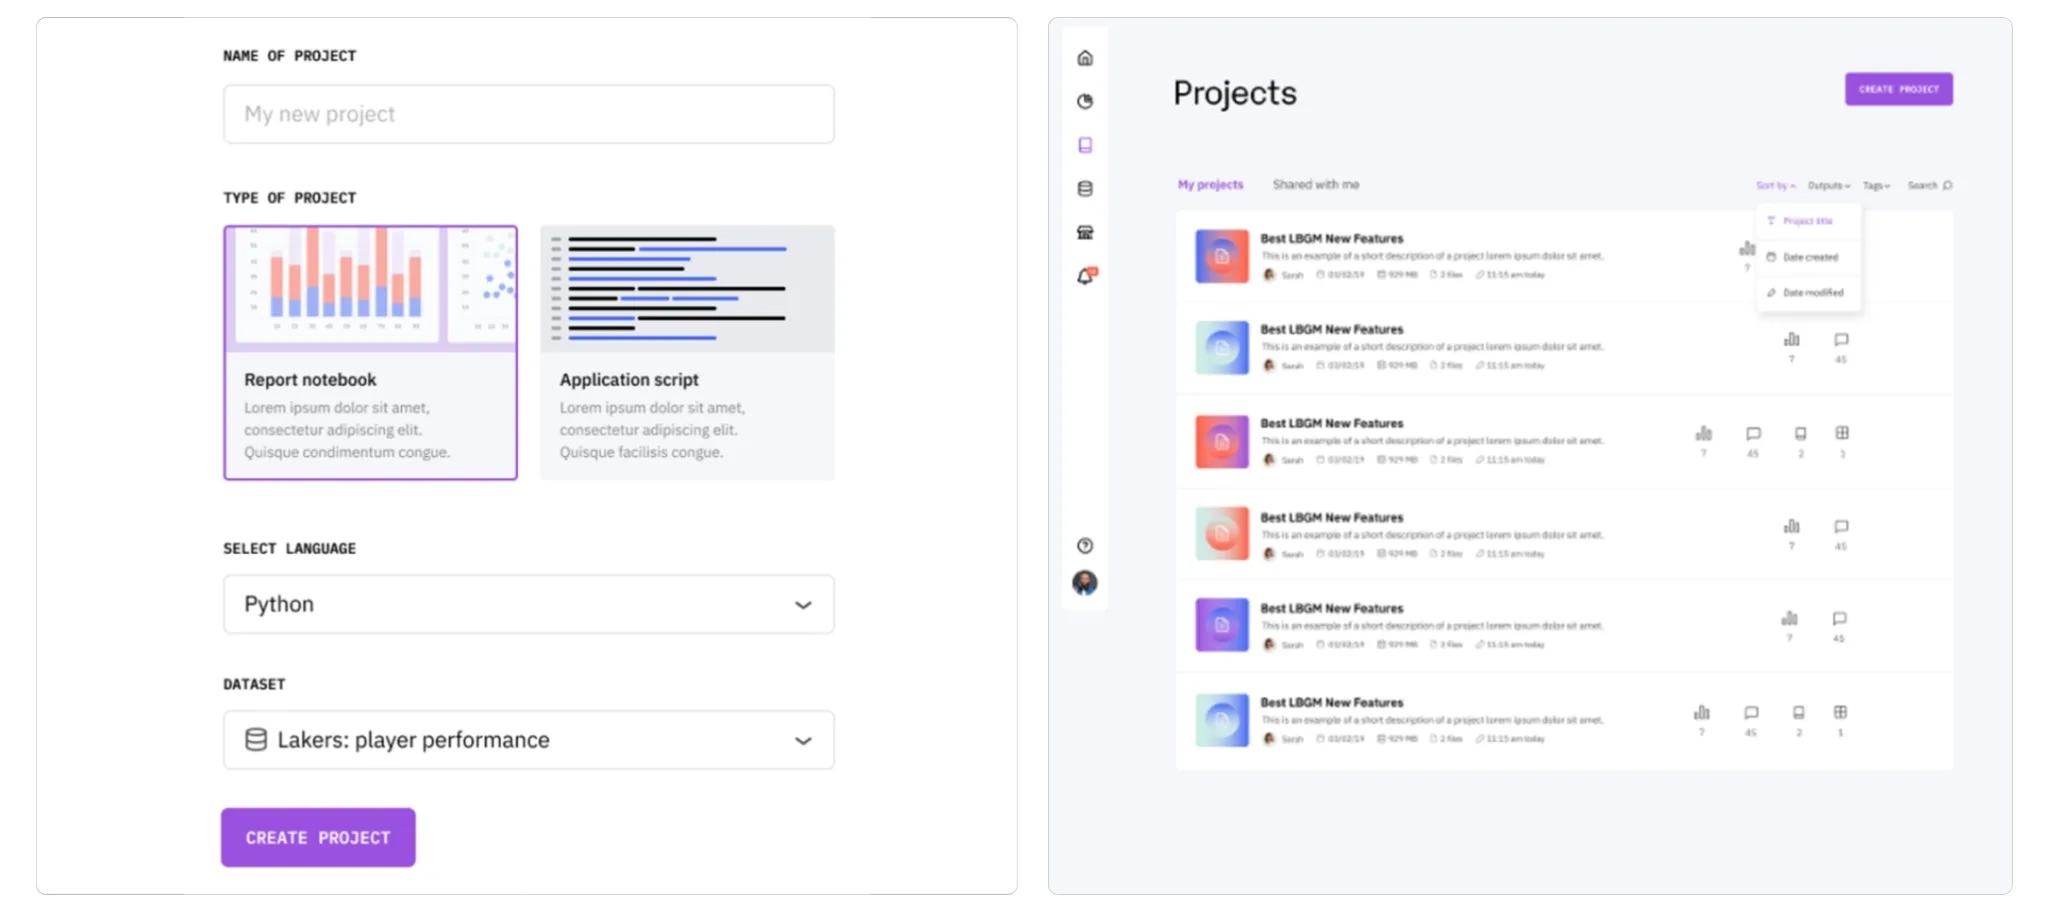Expand the Tags filter dropdown

point(1875,186)
